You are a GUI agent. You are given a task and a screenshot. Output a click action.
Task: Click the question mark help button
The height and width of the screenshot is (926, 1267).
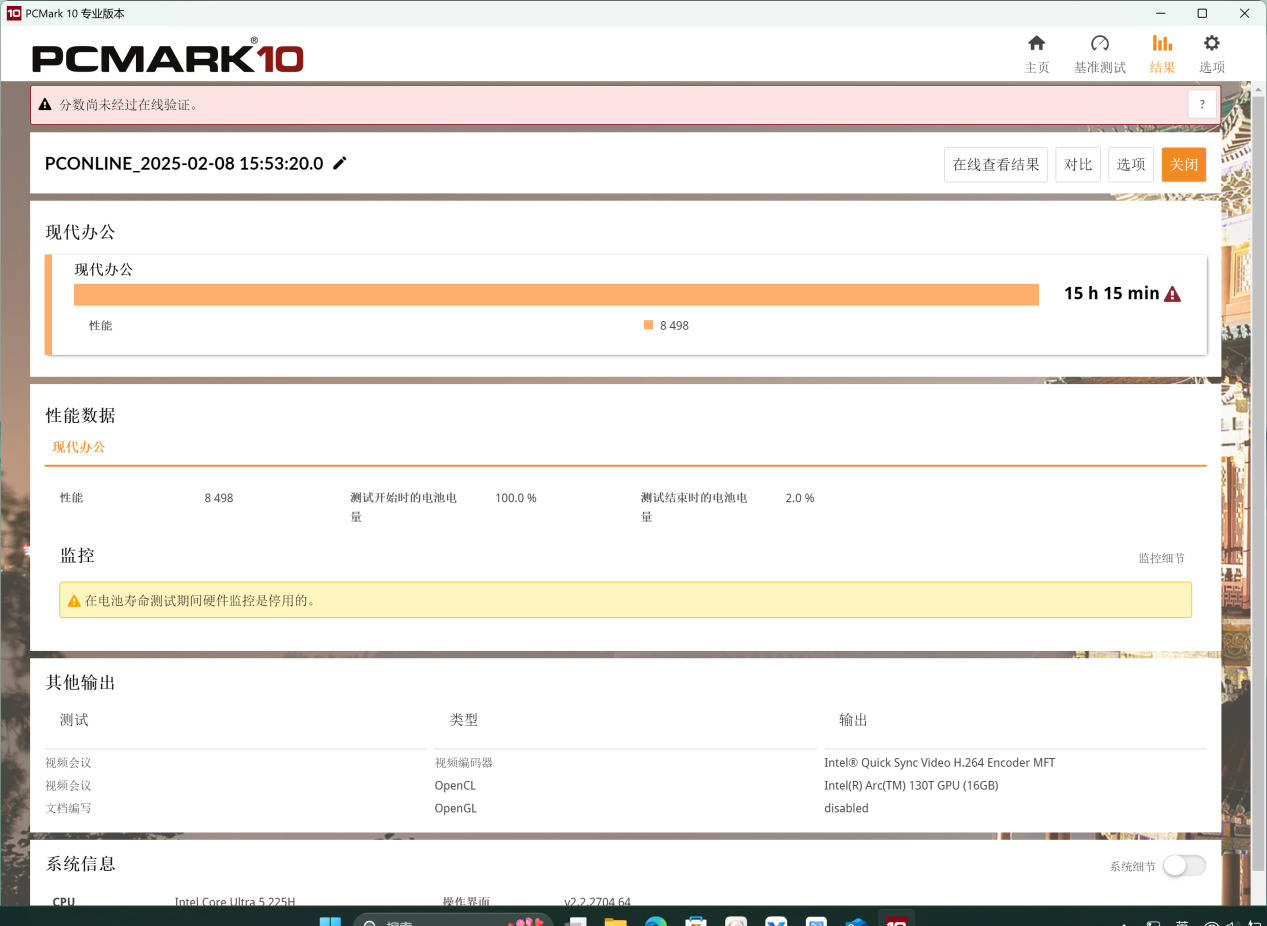click(1202, 104)
